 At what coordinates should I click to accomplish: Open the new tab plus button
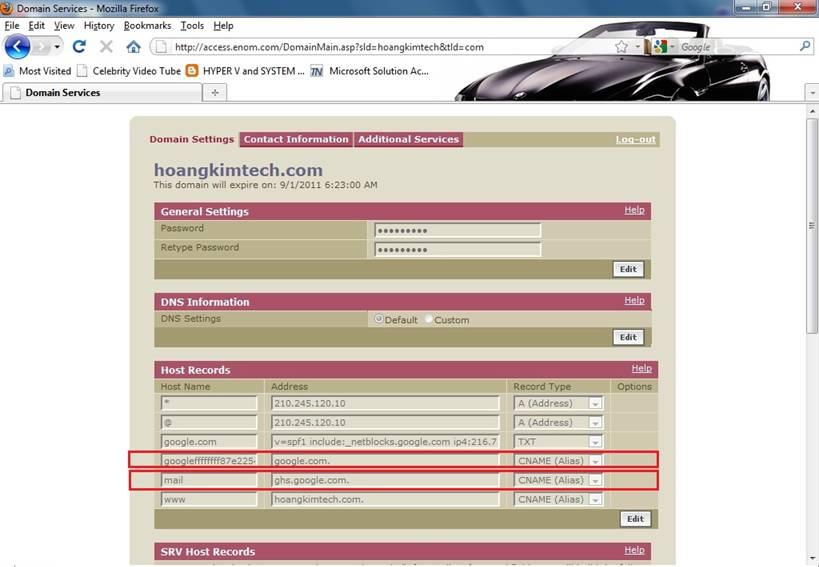pos(215,92)
